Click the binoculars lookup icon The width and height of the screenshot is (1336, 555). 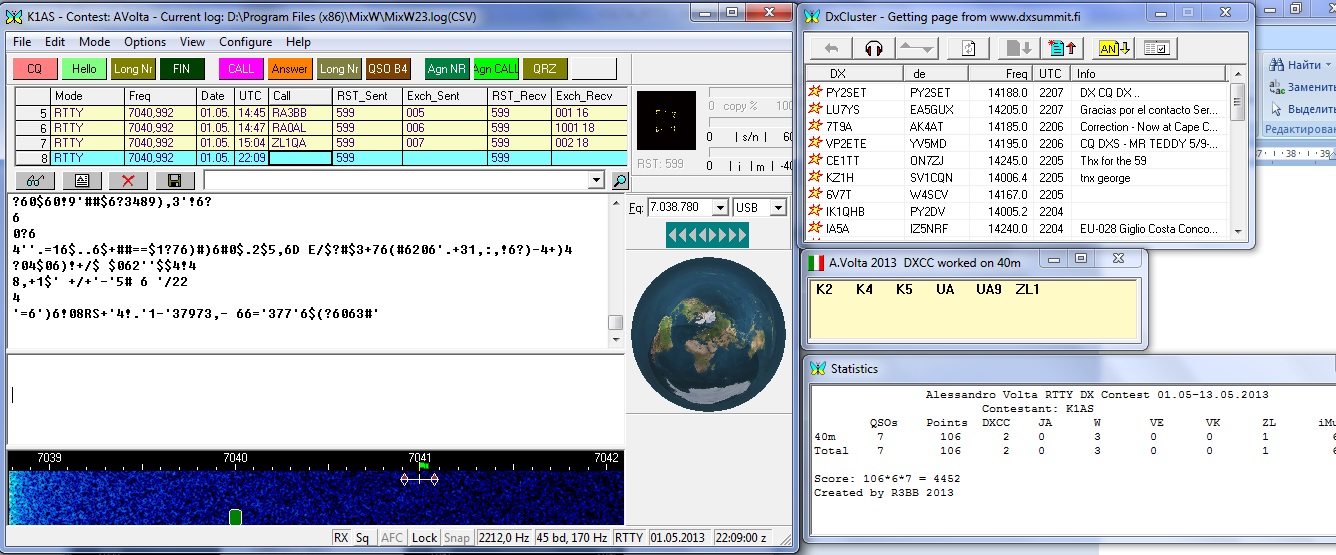click(x=35, y=181)
